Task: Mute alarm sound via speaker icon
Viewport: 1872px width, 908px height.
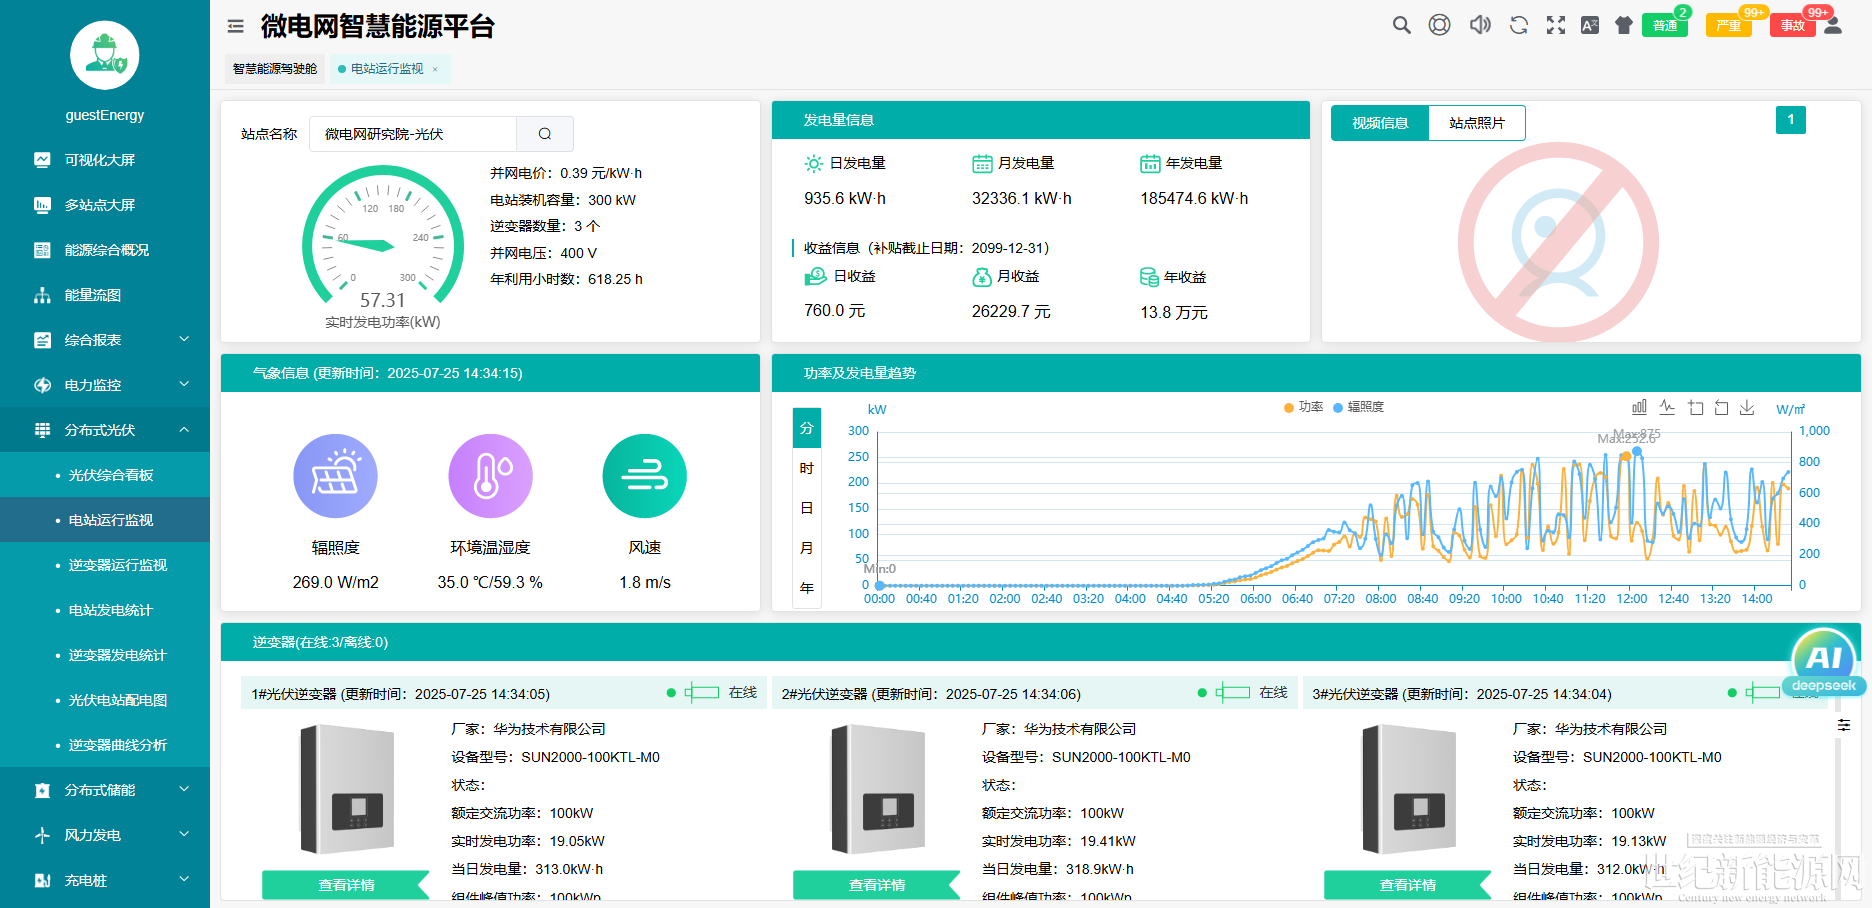Action: [x=1480, y=25]
